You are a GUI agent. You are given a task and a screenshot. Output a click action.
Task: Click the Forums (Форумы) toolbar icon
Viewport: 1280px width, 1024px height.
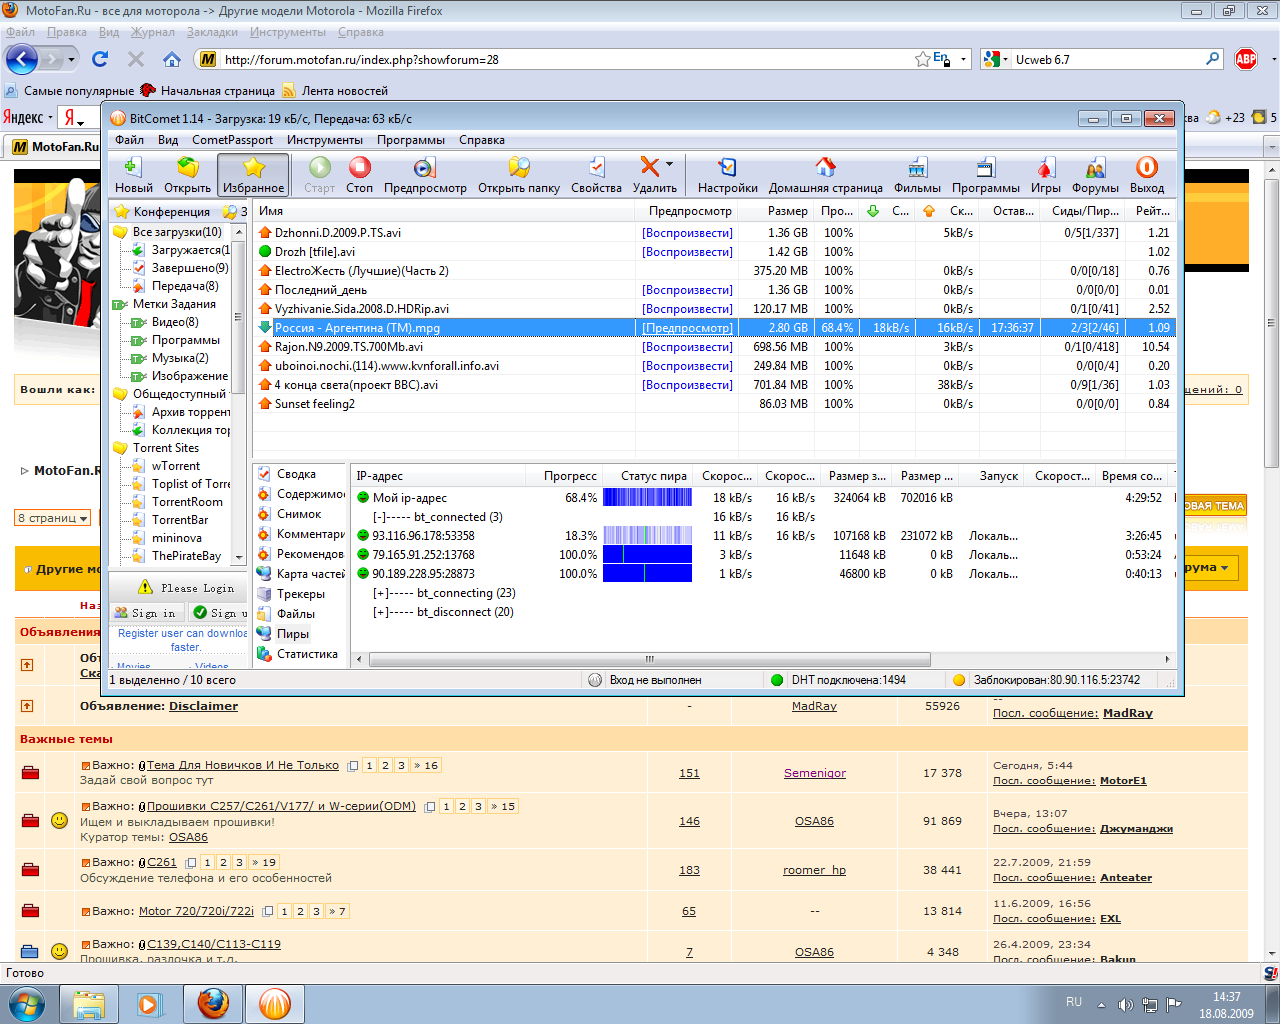pyautogui.click(x=1095, y=174)
